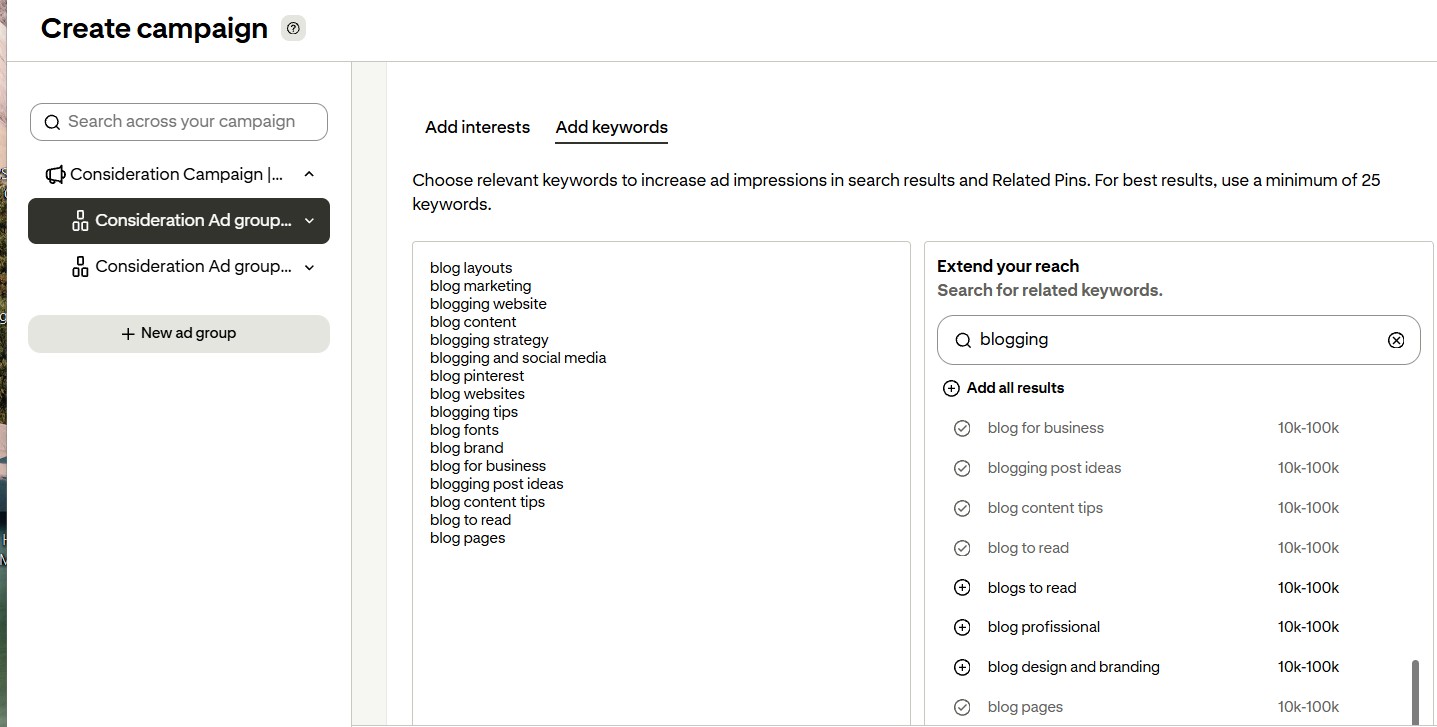Click the Search across your campaign field

point(179,122)
